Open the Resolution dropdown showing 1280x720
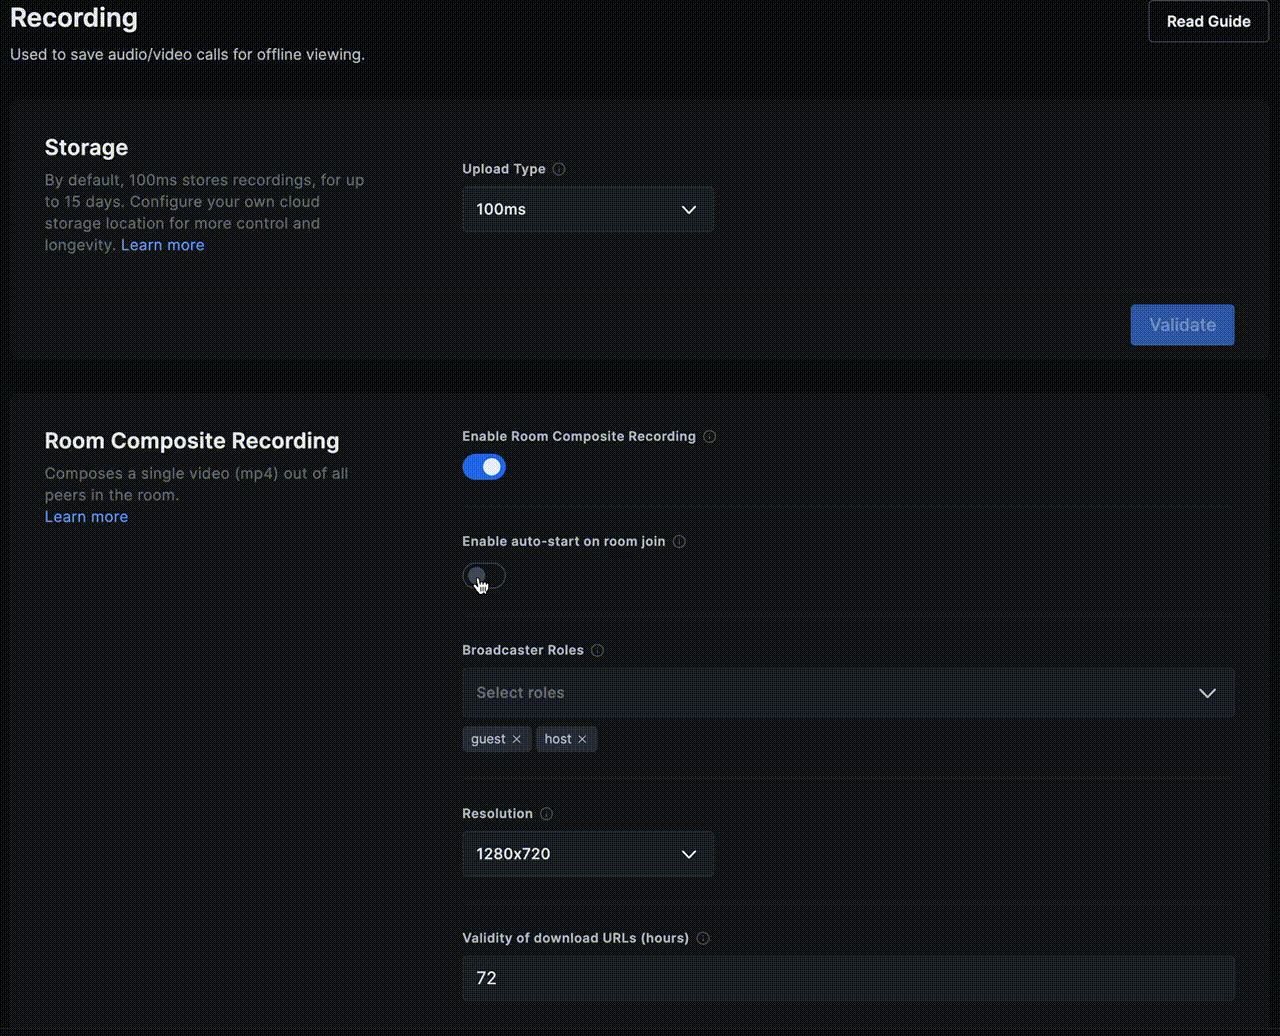Viewport: 1280px width, 1036px height. coord(587,854)
